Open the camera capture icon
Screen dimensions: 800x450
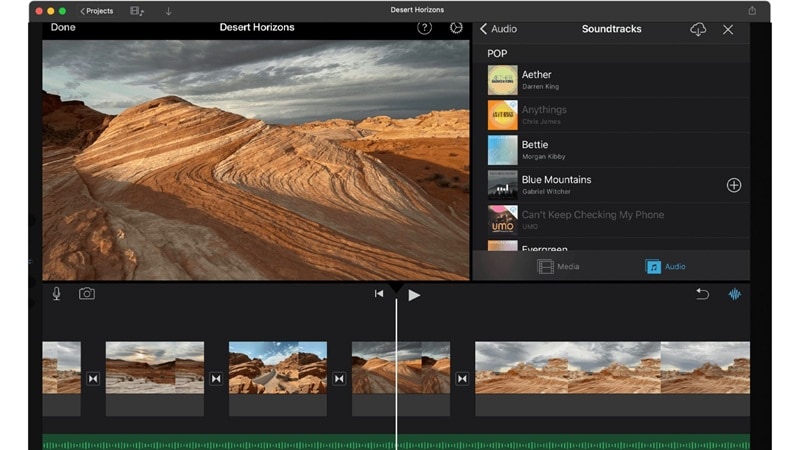click(87, 294)
